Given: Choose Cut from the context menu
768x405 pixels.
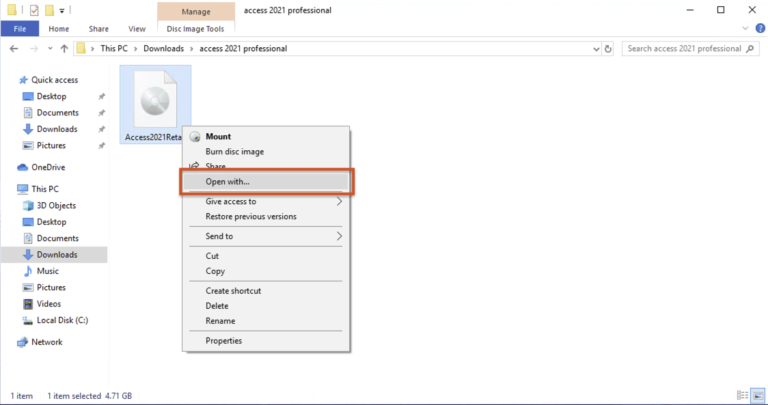Looking at the screenshot, I should point(267,256).
